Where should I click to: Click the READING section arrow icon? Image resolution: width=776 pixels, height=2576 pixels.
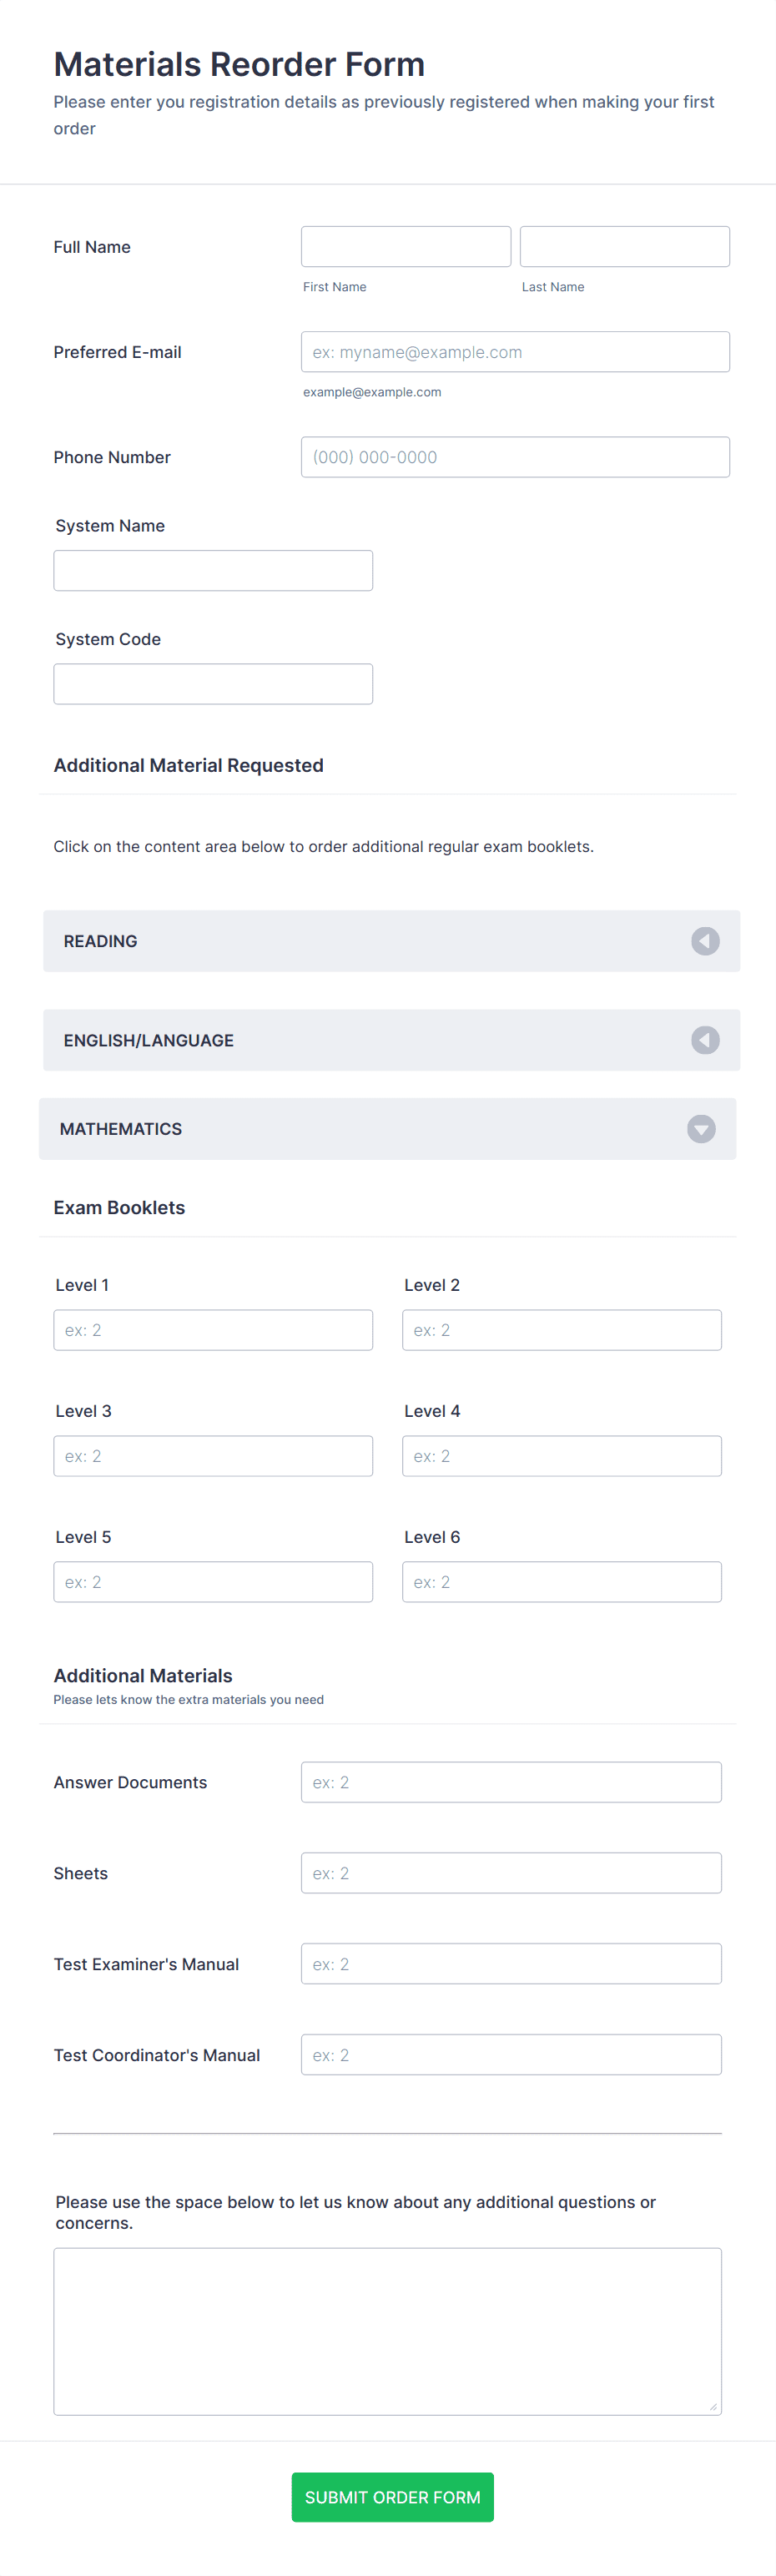705,940
